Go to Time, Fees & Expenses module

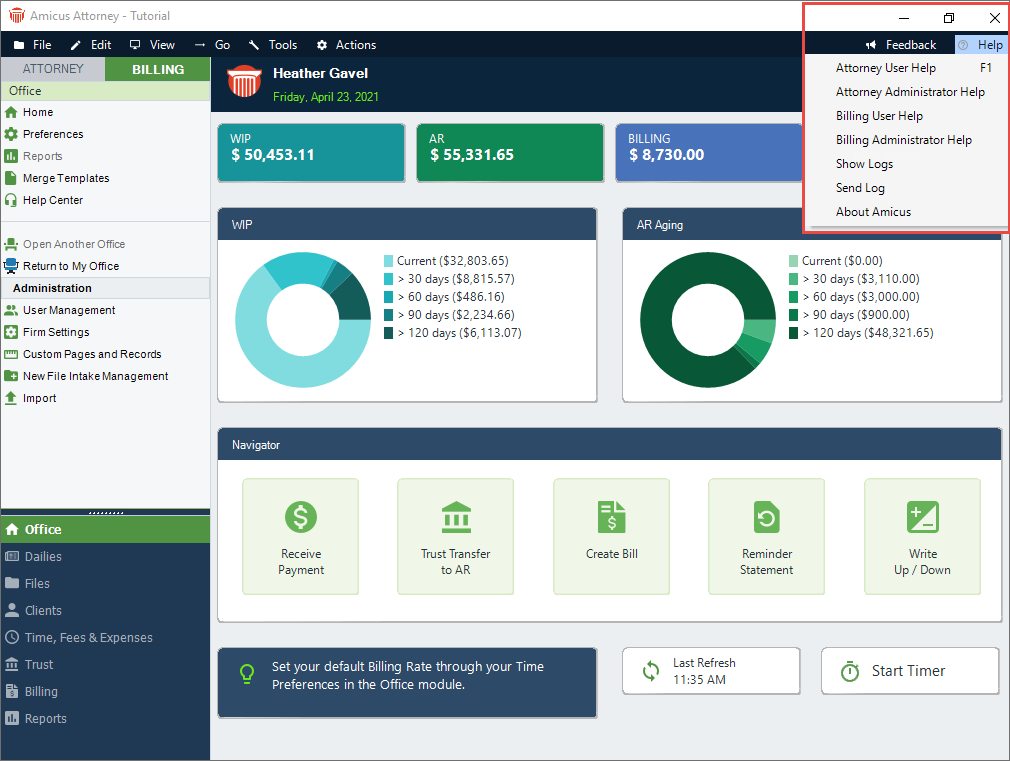pyautogui.click(x=89, y=637)
